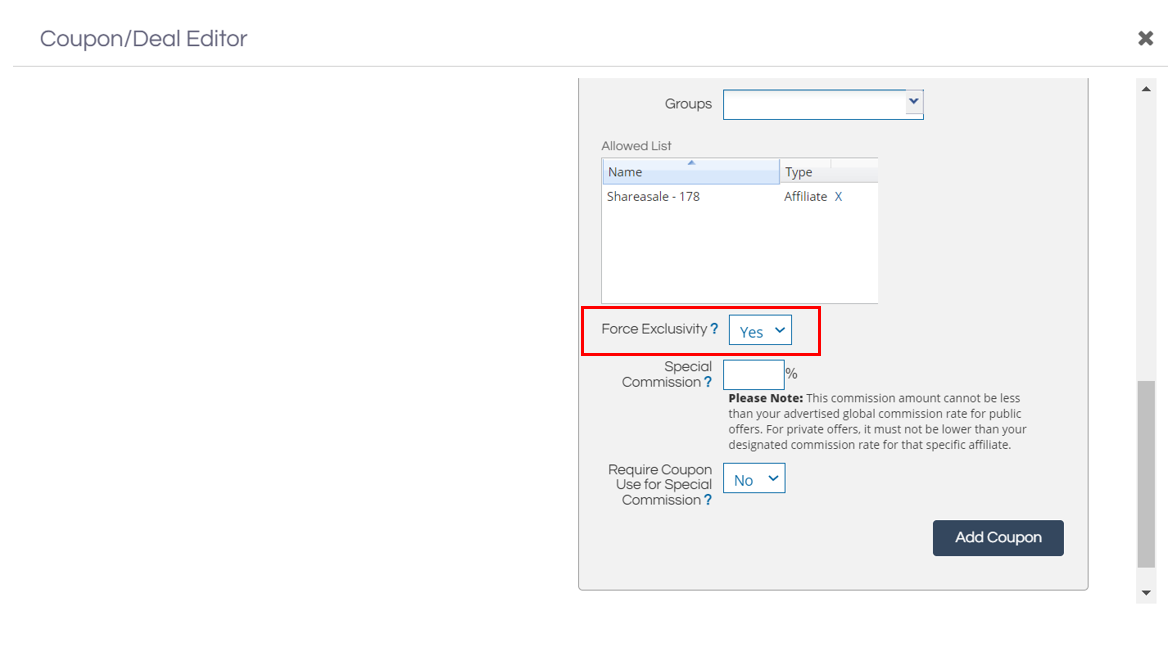Remove Shareasale affiliate with the X
The image size is (1174, 645).
(838, 197)
